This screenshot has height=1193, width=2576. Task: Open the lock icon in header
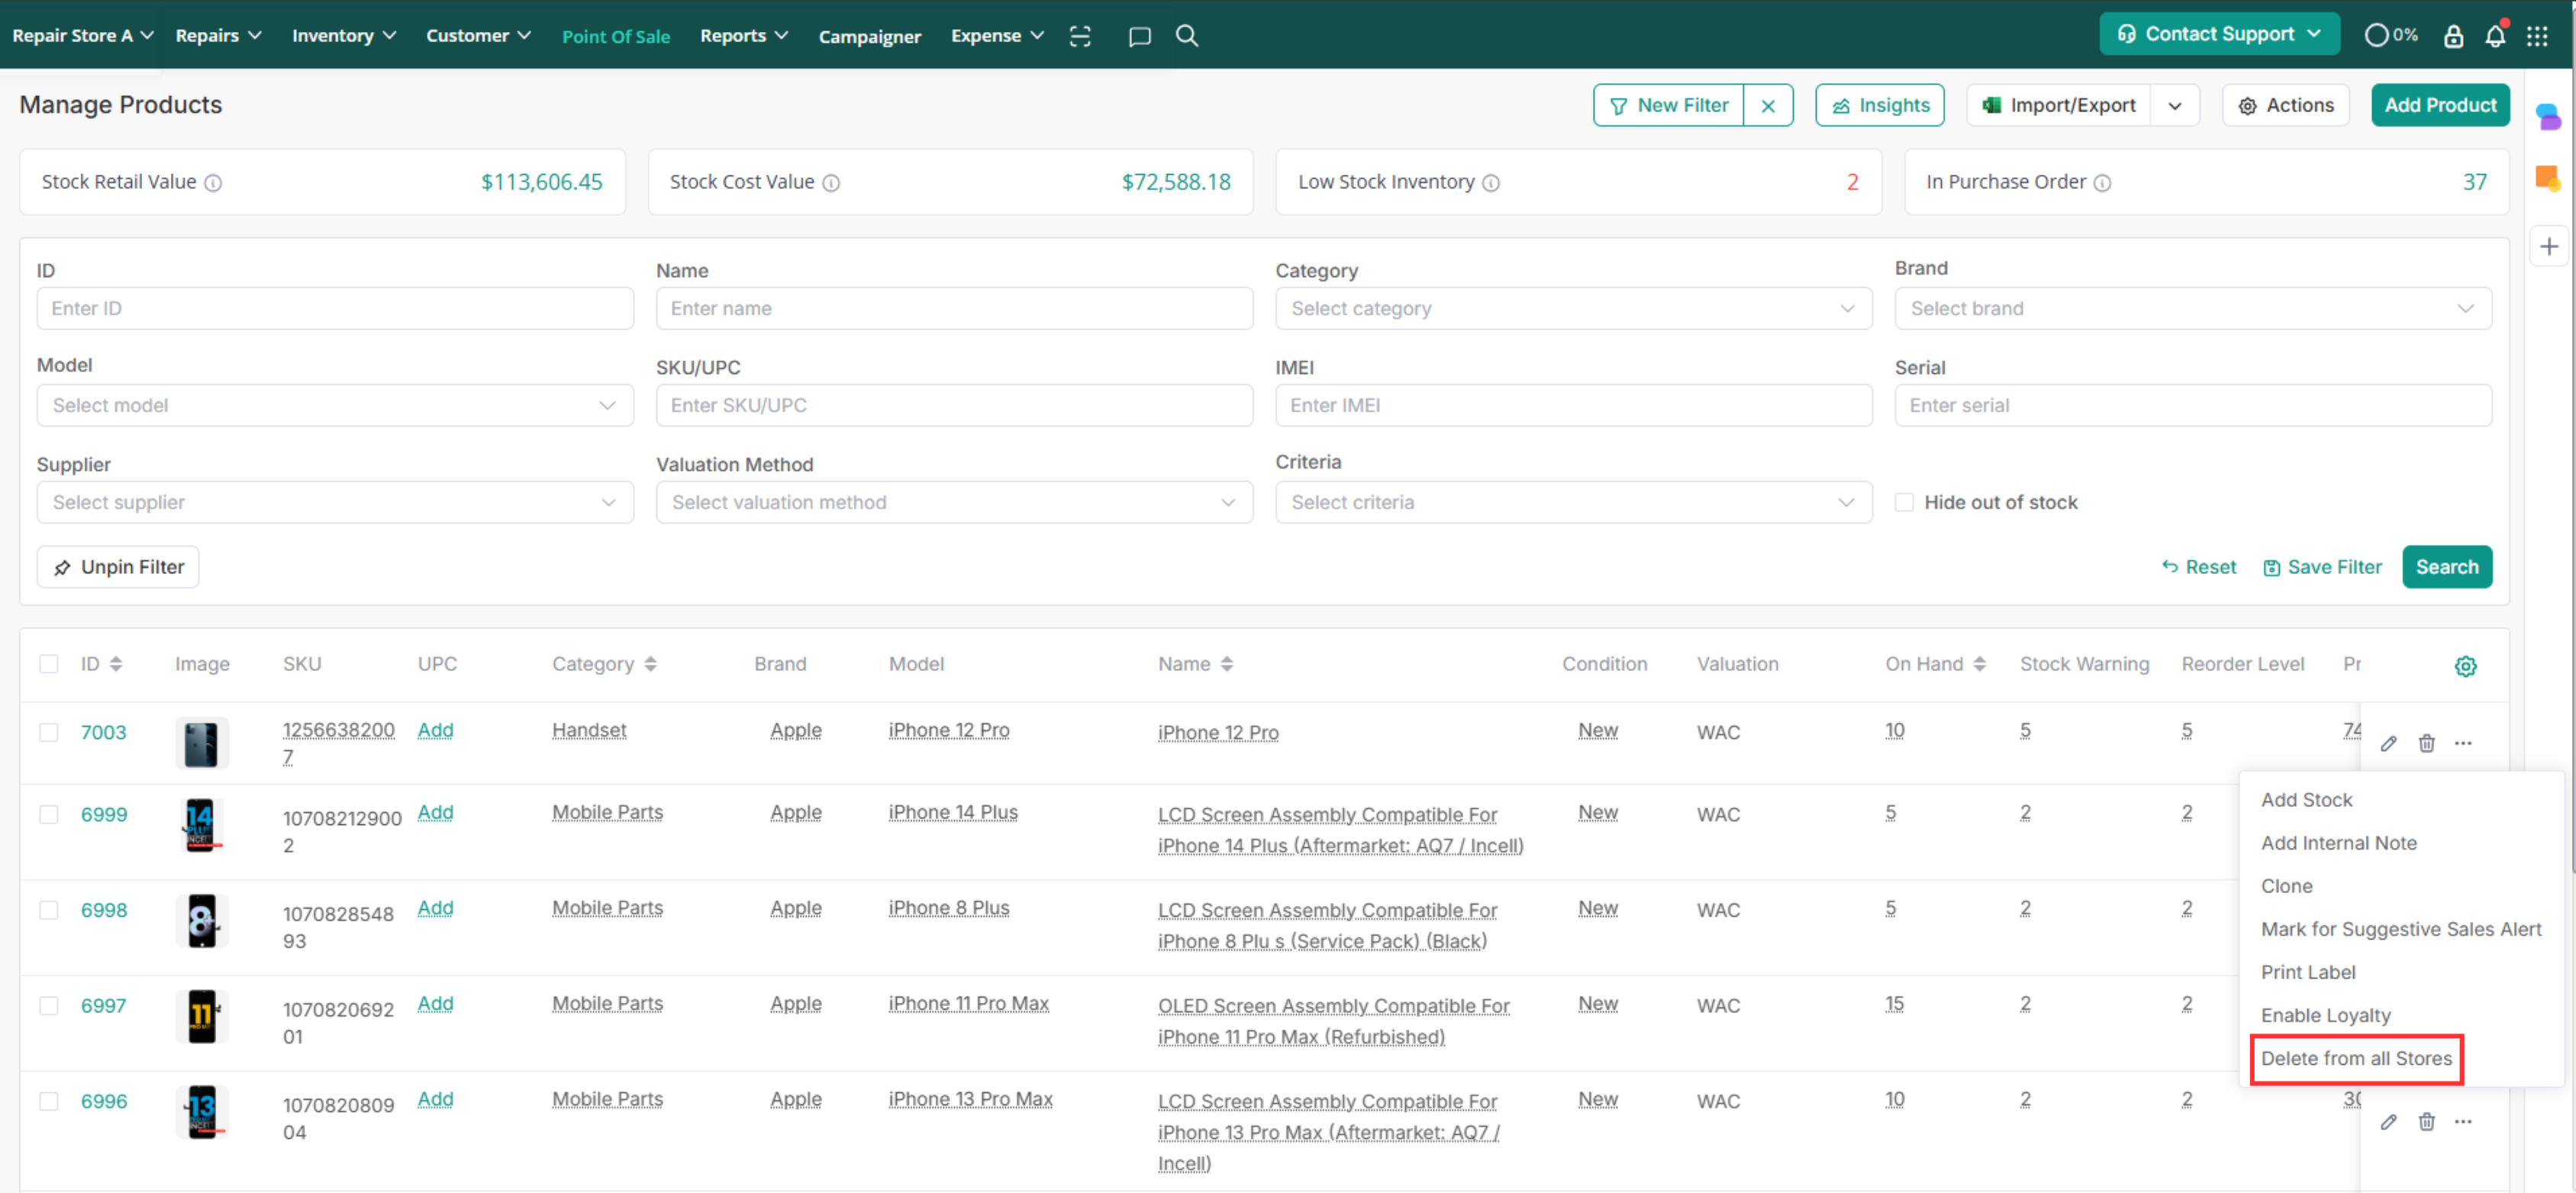[x=2453, y=36]
